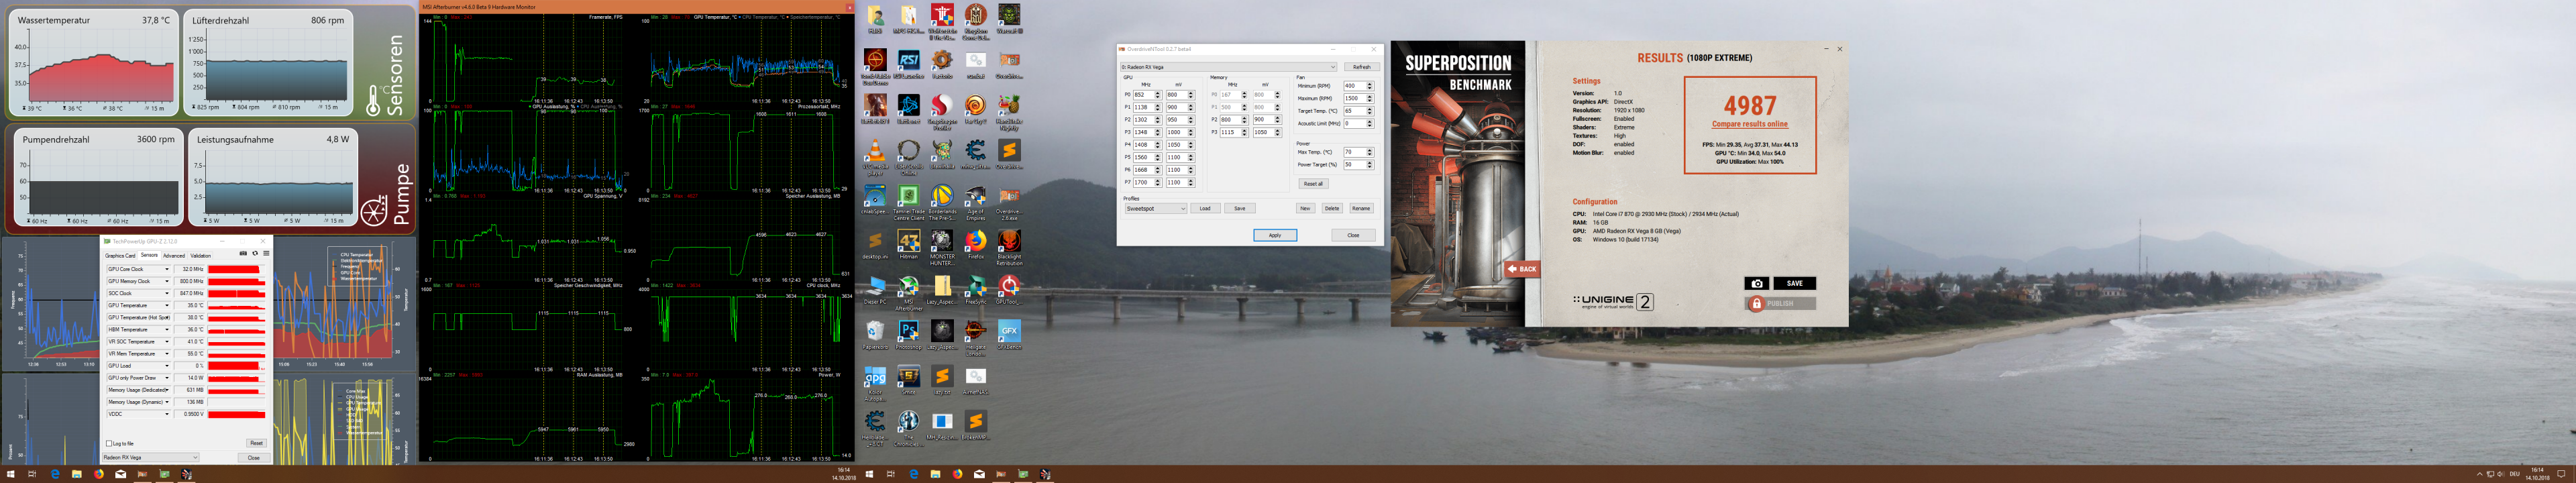Viewport: 2576px width, 483px height.
Task: Open the RSI Launcher shortcut
Action: [x=909, y=64]
